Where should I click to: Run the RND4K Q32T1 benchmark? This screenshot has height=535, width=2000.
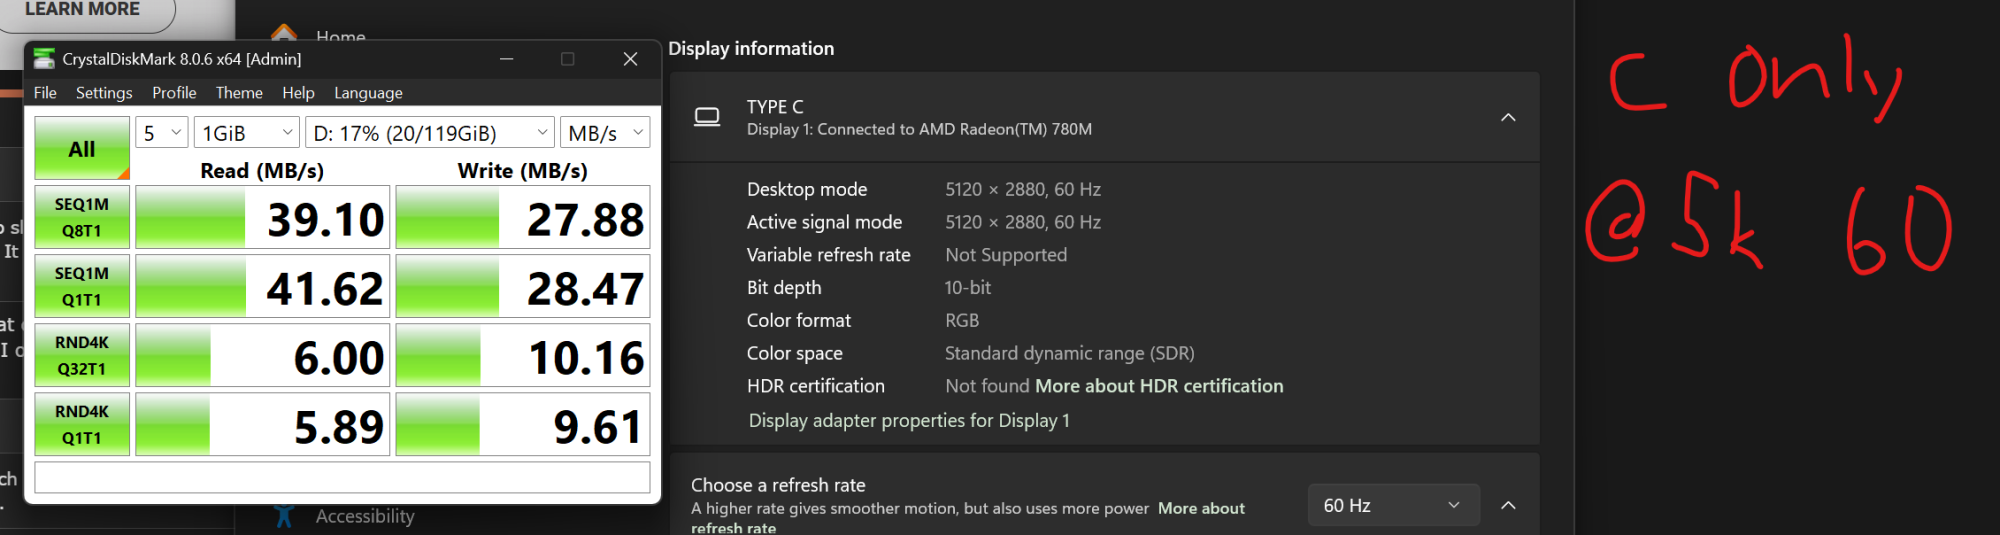point(82,355)
